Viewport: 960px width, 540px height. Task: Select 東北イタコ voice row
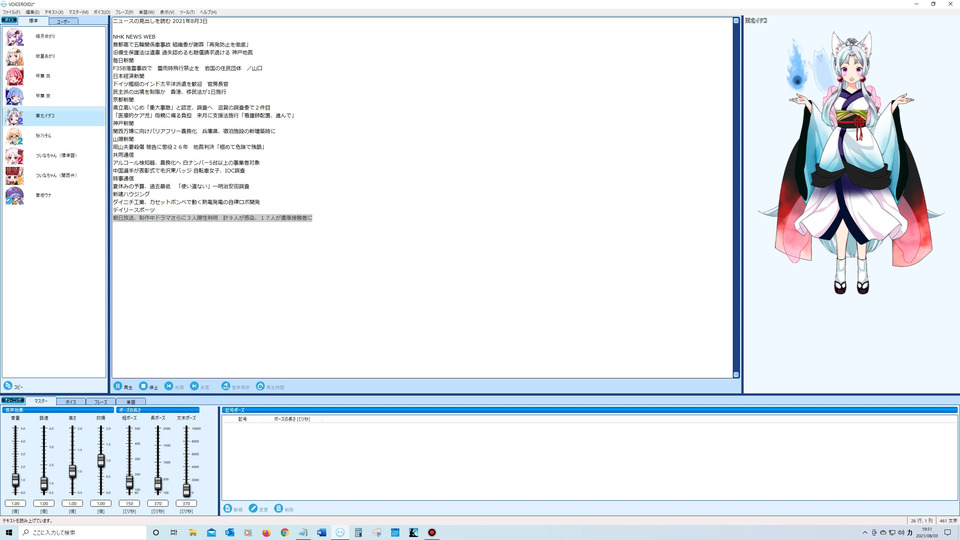click(54, 116)
